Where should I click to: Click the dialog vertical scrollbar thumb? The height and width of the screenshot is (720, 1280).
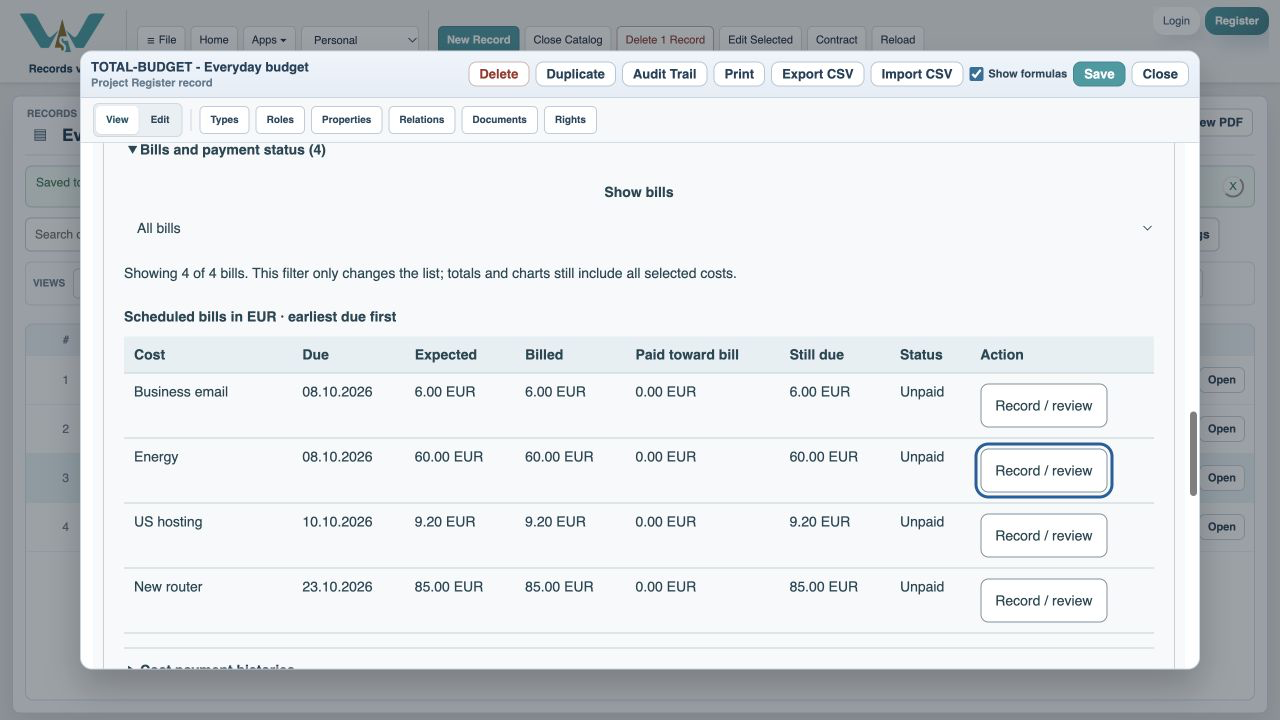1193,453
